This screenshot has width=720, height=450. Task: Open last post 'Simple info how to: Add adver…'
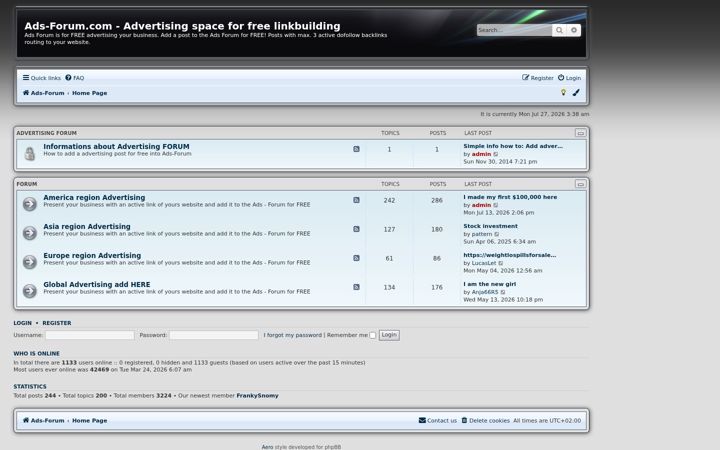pyautogui.click(x=513, y=146)
